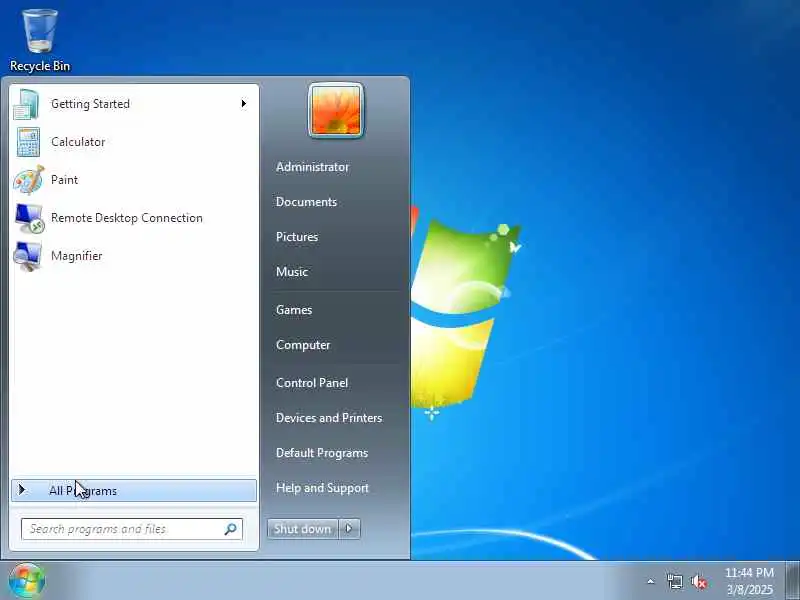Image resolution: width=800 pixels, height=600 pixels.
Task: Open Pictures library
Action: pos(297,237)
